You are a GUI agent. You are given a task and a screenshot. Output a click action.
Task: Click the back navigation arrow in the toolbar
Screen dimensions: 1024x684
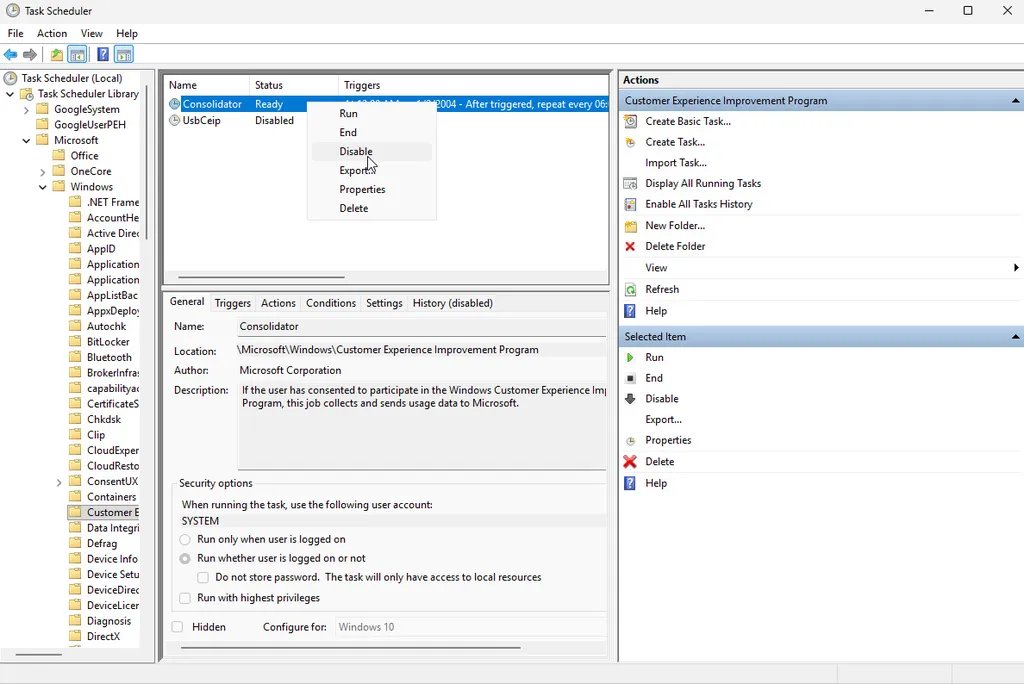[x=12, y=54]
